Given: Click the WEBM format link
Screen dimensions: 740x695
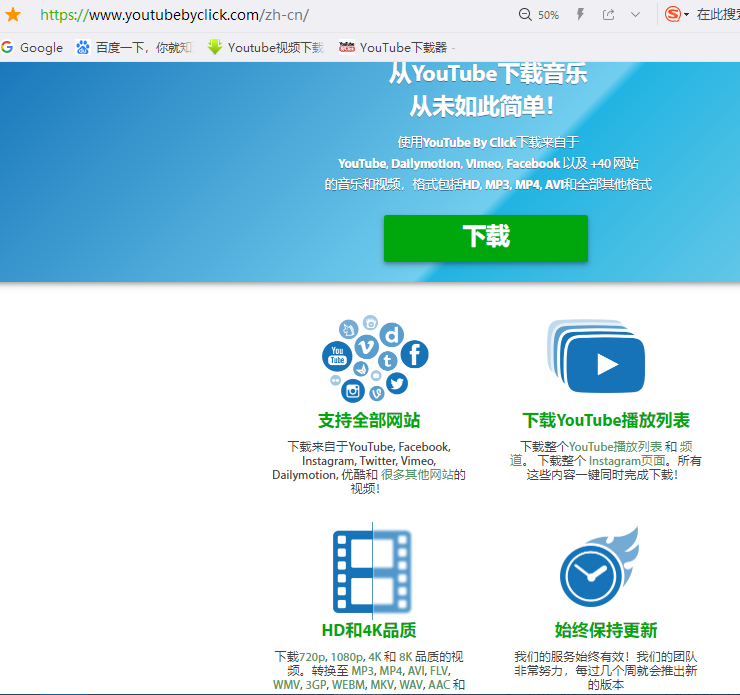Looking at the screenshot, I should tap(348, 684).
